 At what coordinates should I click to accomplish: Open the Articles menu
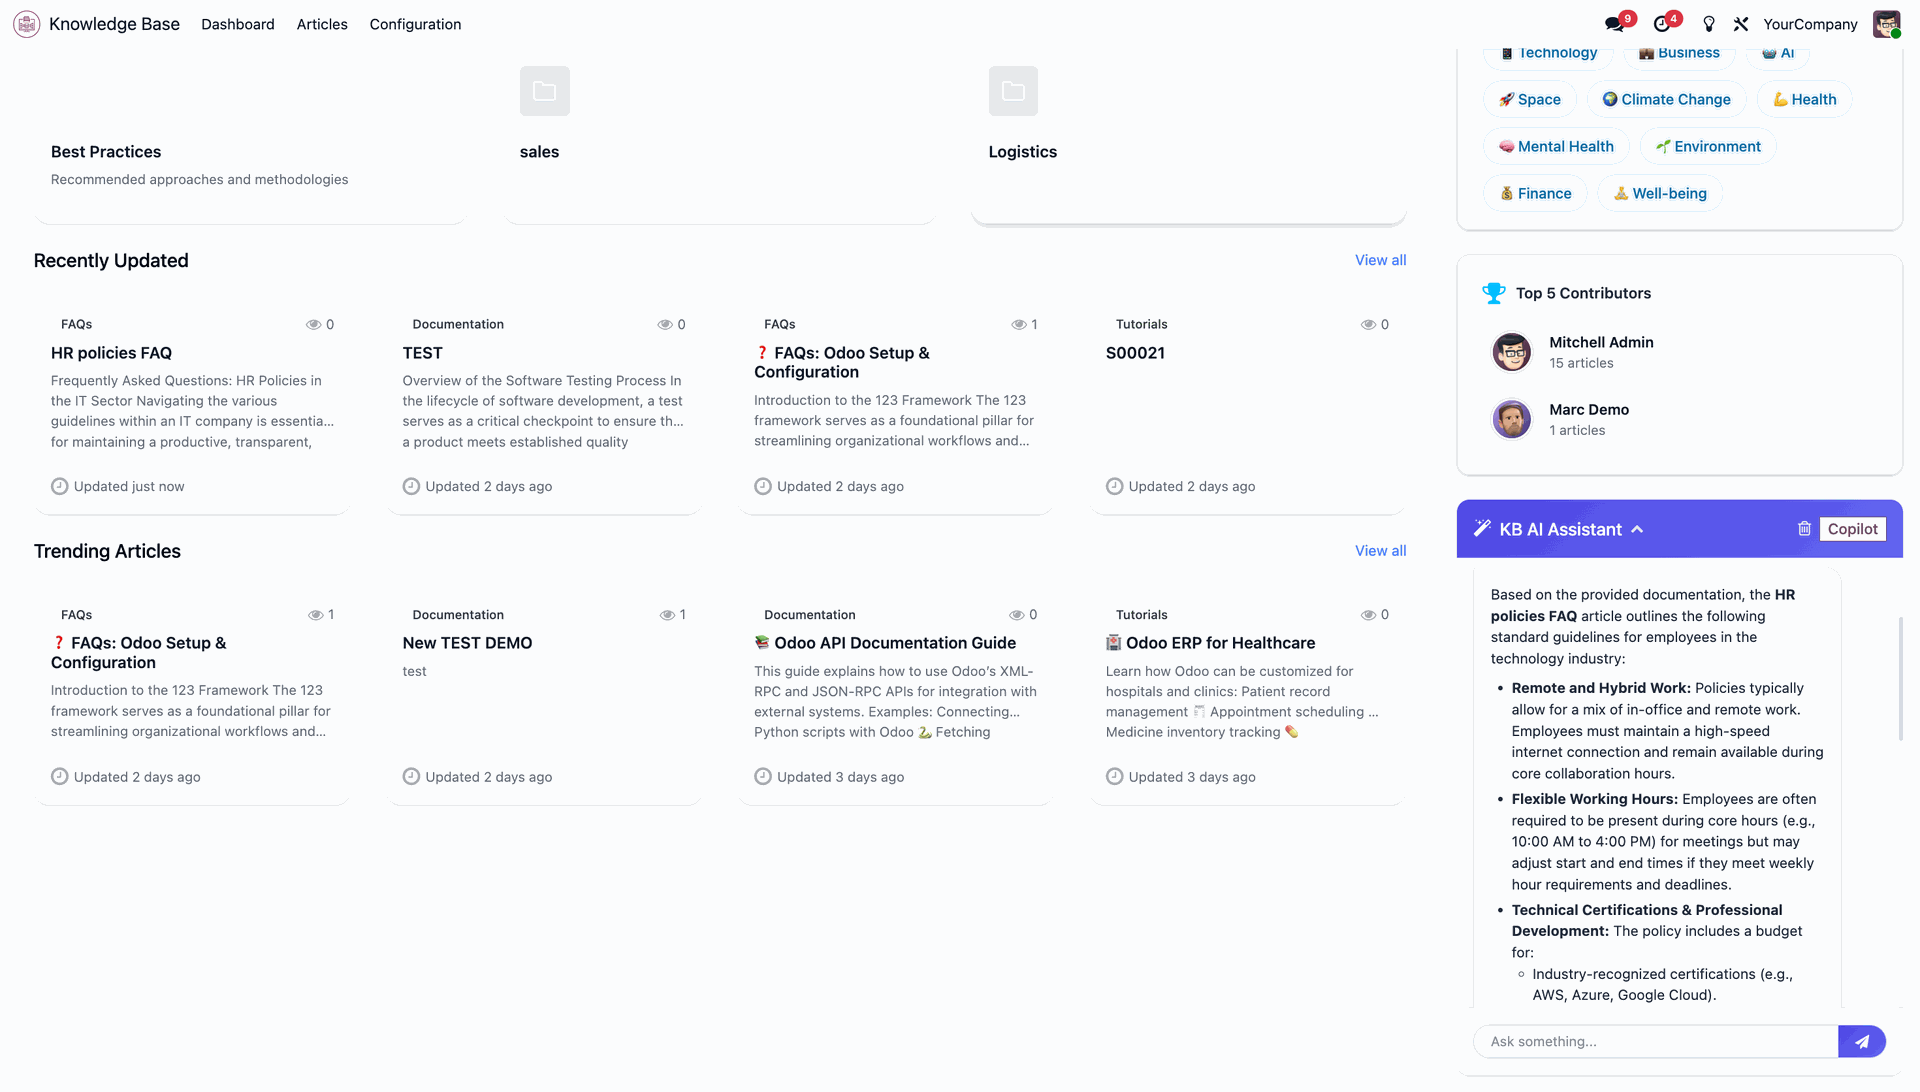coord(322,24)
